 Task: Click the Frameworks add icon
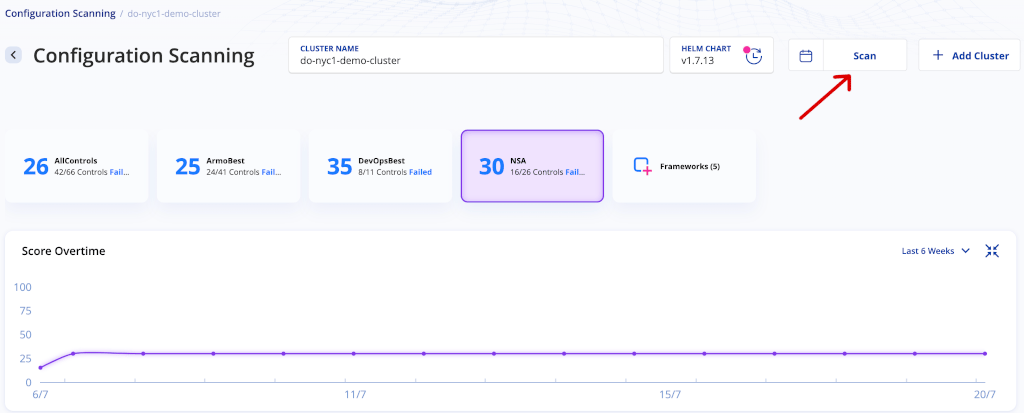(643, 166)
